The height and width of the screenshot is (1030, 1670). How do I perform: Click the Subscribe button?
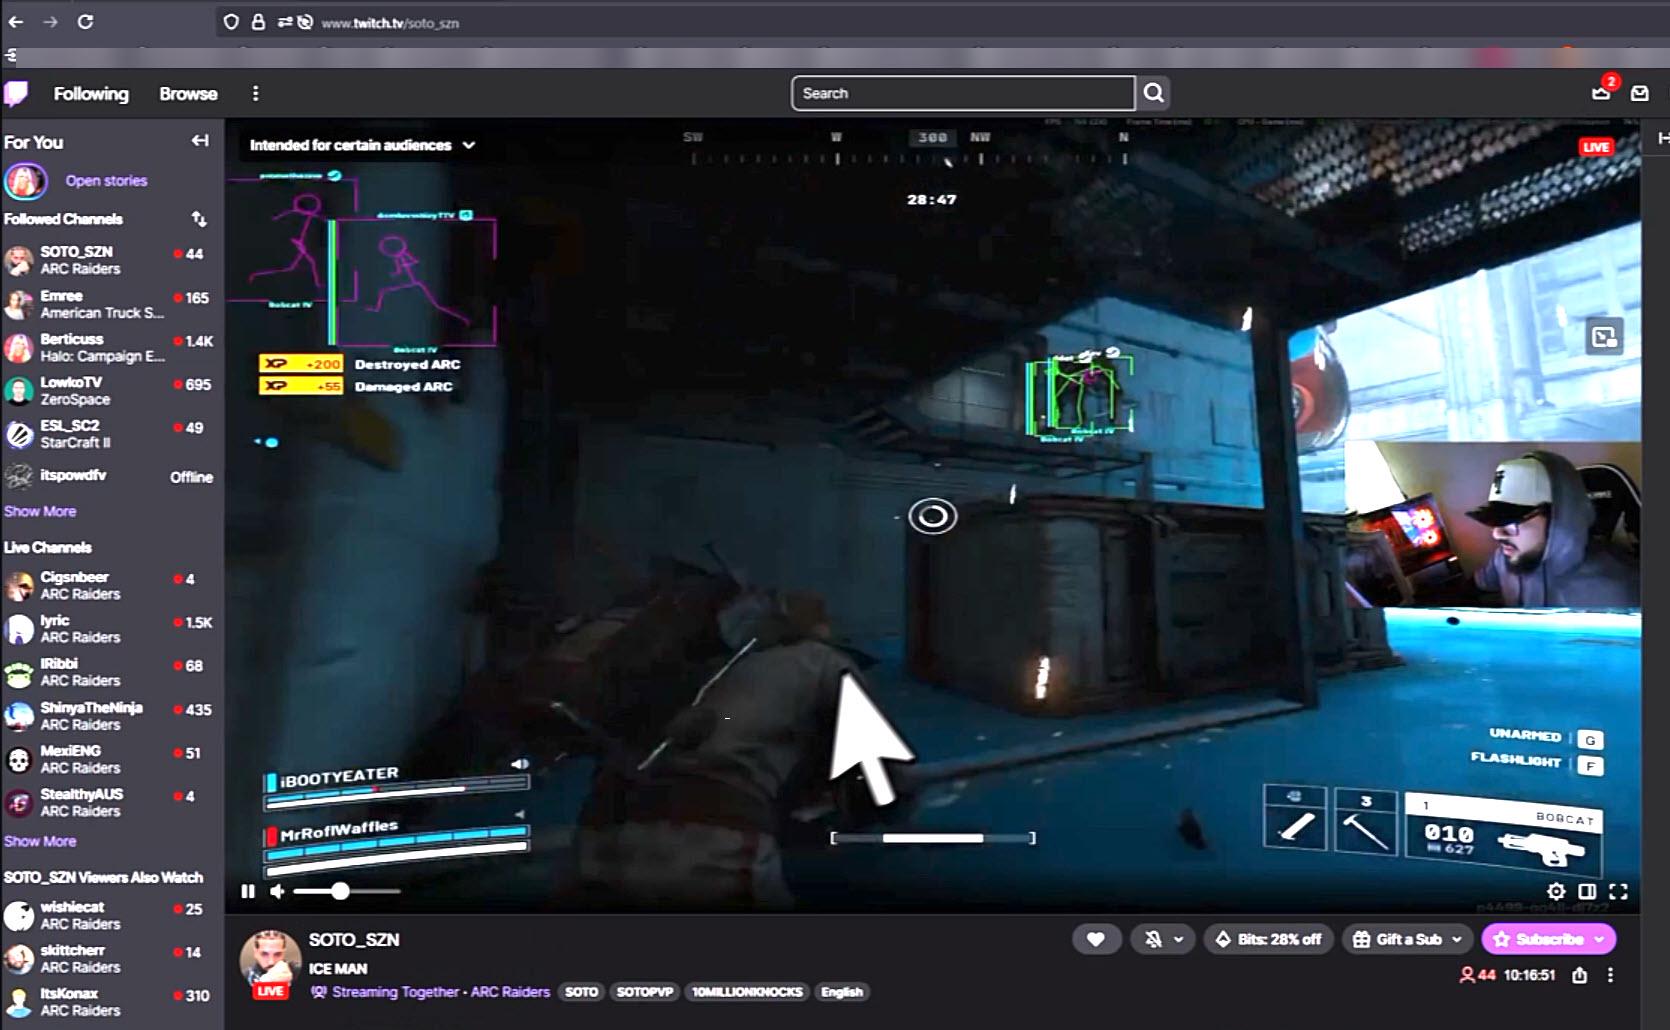point(1538,939)
